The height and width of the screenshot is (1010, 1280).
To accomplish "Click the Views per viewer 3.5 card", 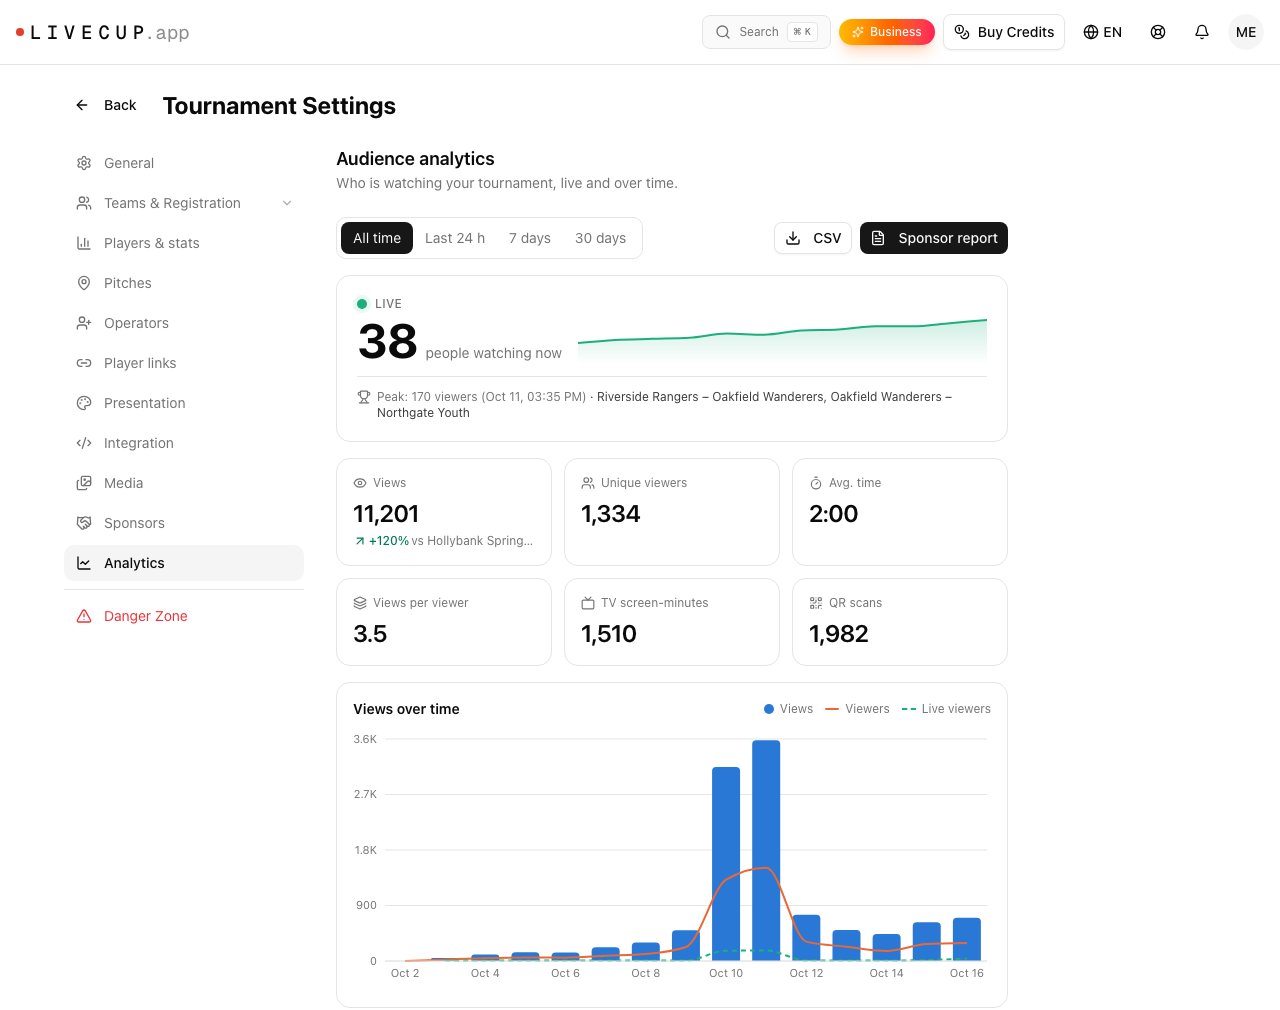I will (444, 622).
